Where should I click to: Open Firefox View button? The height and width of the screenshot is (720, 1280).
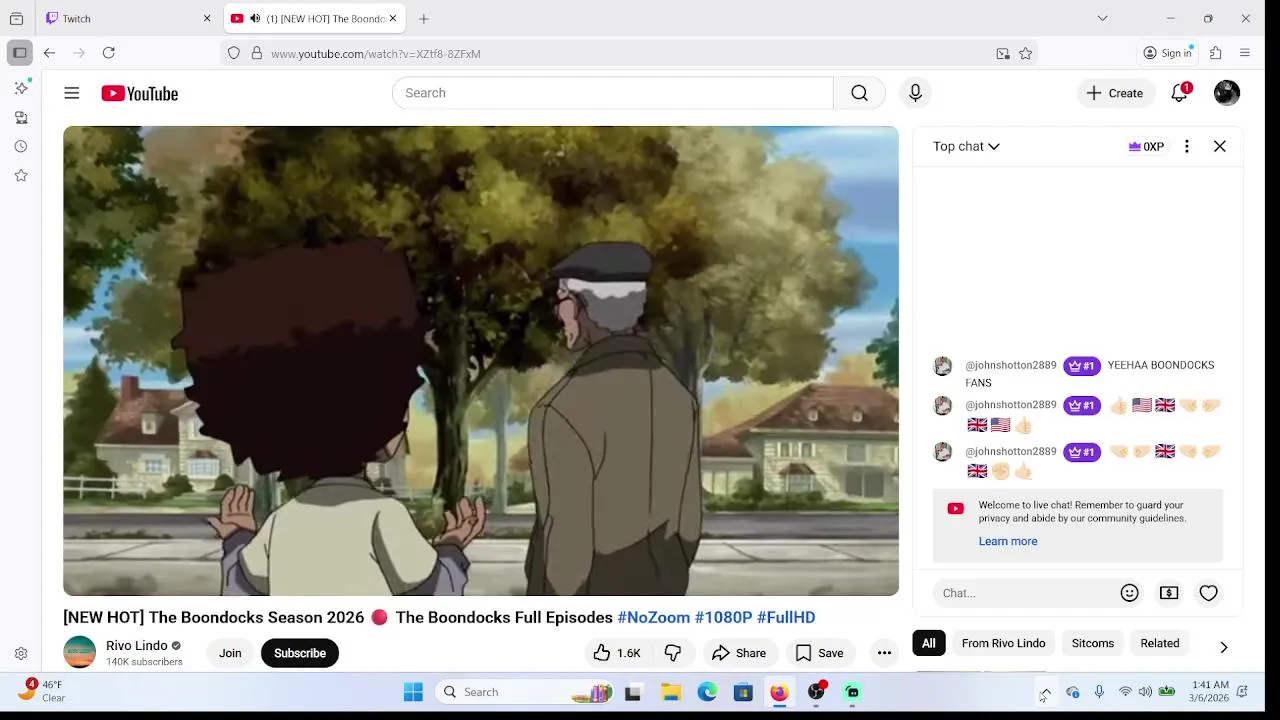16,18
